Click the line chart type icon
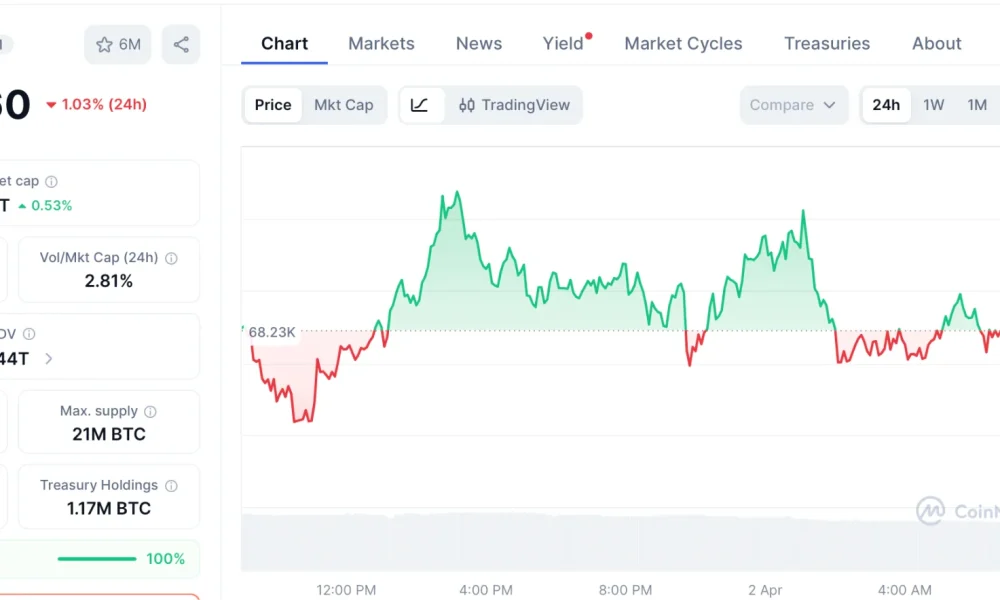 (x=421, y=104)
